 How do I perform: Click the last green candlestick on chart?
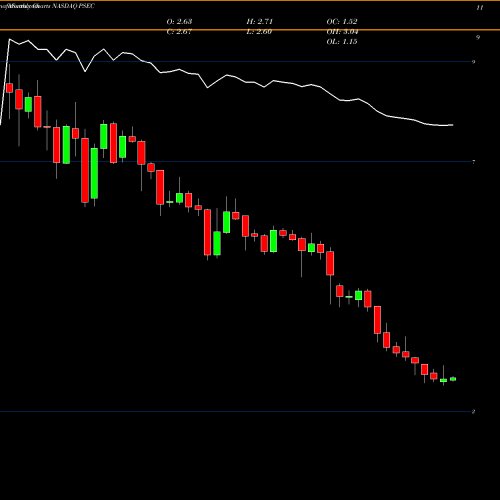click(x=453, y=379)
